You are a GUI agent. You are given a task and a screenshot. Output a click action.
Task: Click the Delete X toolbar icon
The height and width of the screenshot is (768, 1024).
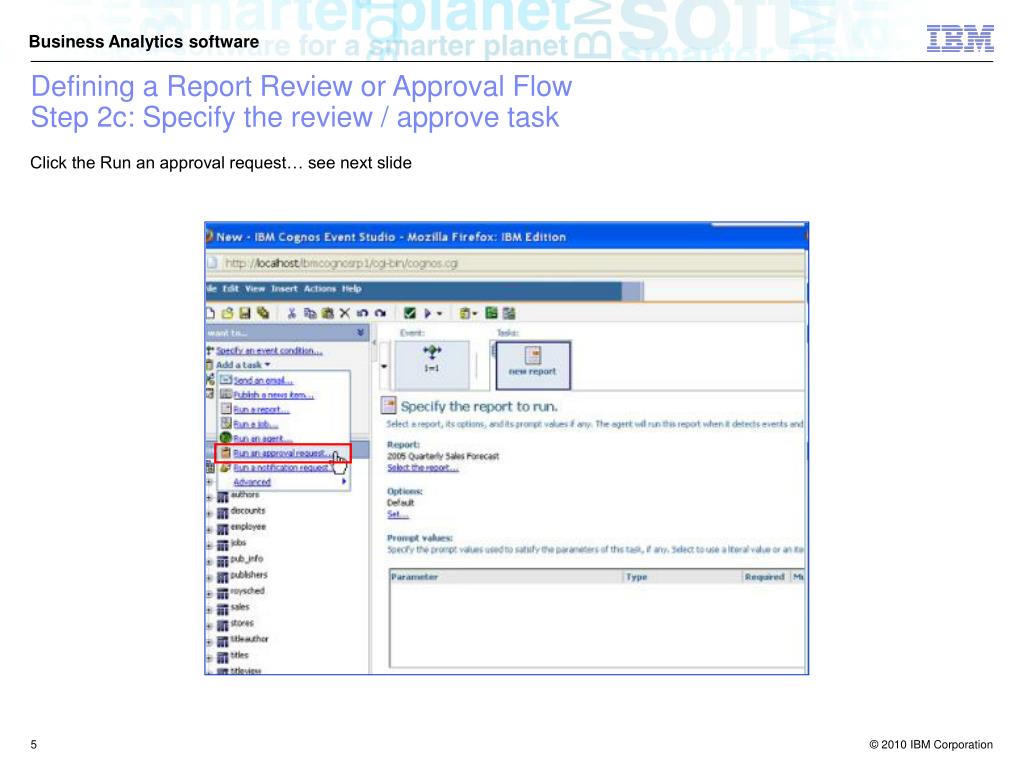pos(345,313)
